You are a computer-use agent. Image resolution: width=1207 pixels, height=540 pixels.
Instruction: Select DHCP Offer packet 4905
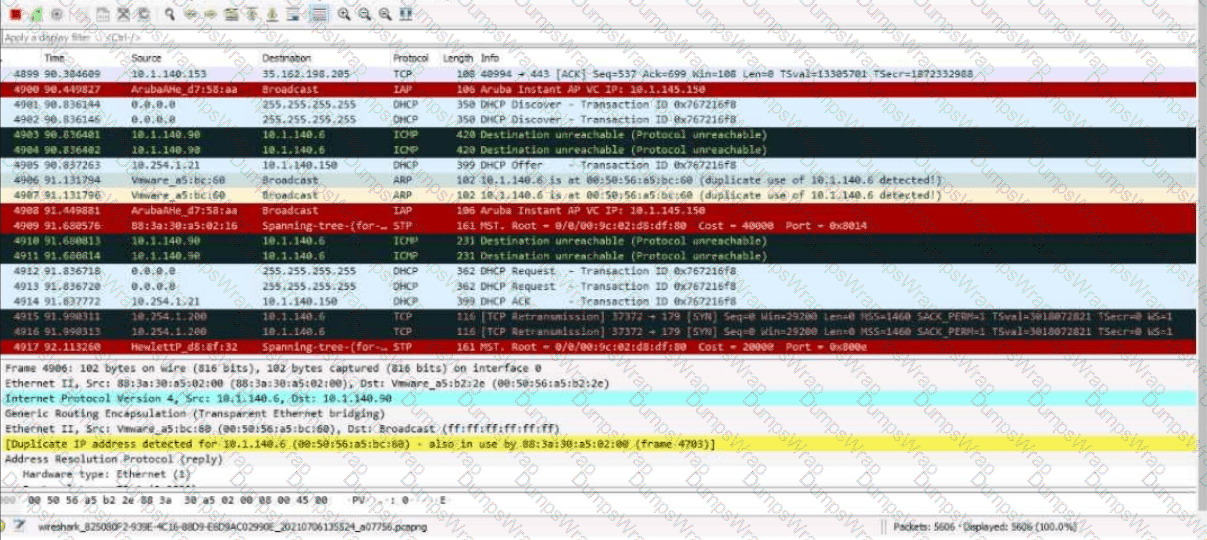(600, 165)
